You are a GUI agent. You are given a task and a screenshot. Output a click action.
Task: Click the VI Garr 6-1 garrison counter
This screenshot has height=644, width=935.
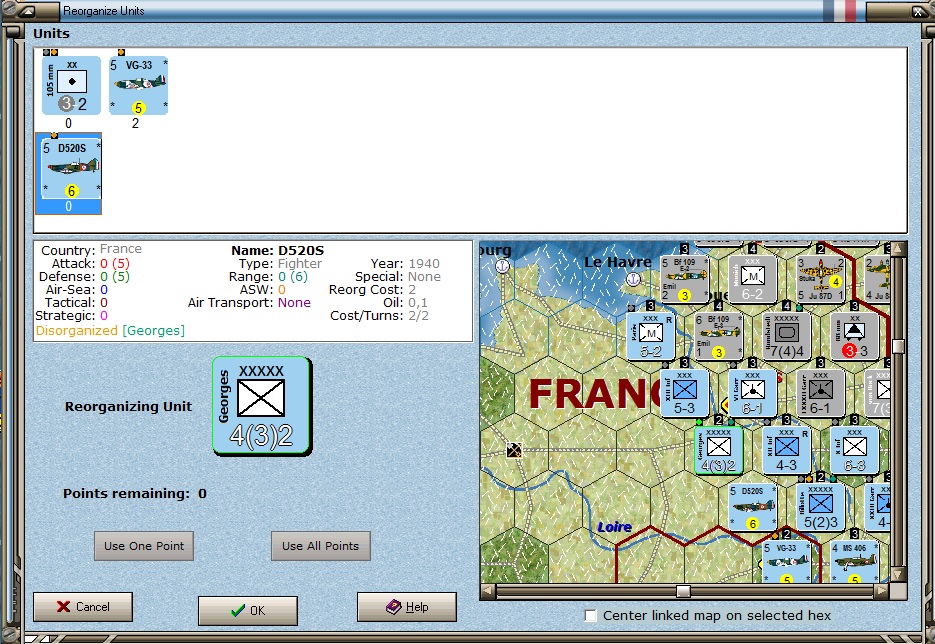point(753,393)
